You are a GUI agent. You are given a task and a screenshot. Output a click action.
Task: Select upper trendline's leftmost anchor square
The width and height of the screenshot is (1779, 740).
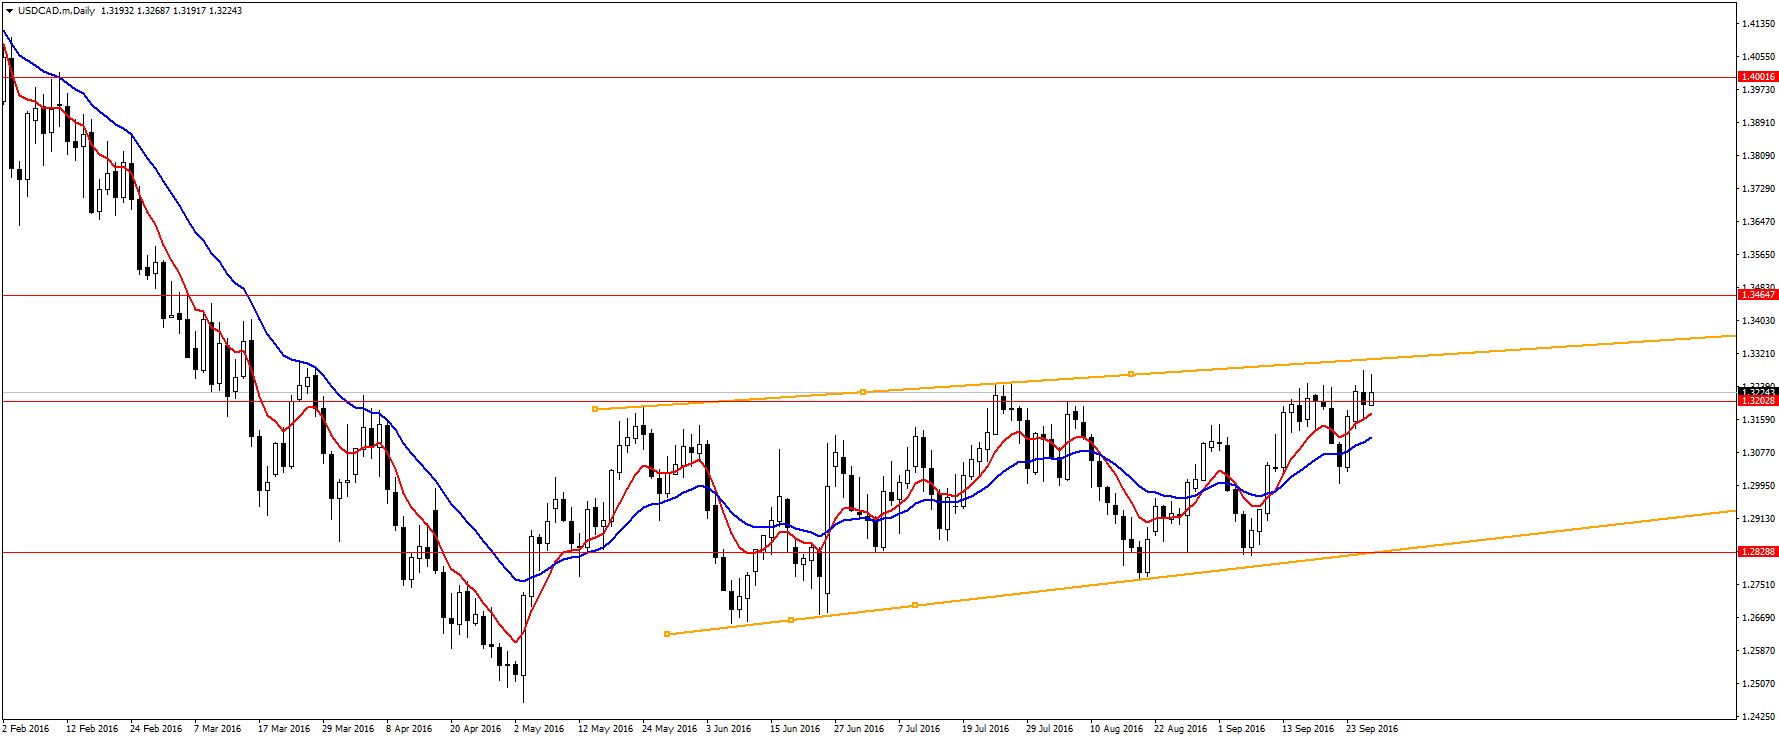595,409
